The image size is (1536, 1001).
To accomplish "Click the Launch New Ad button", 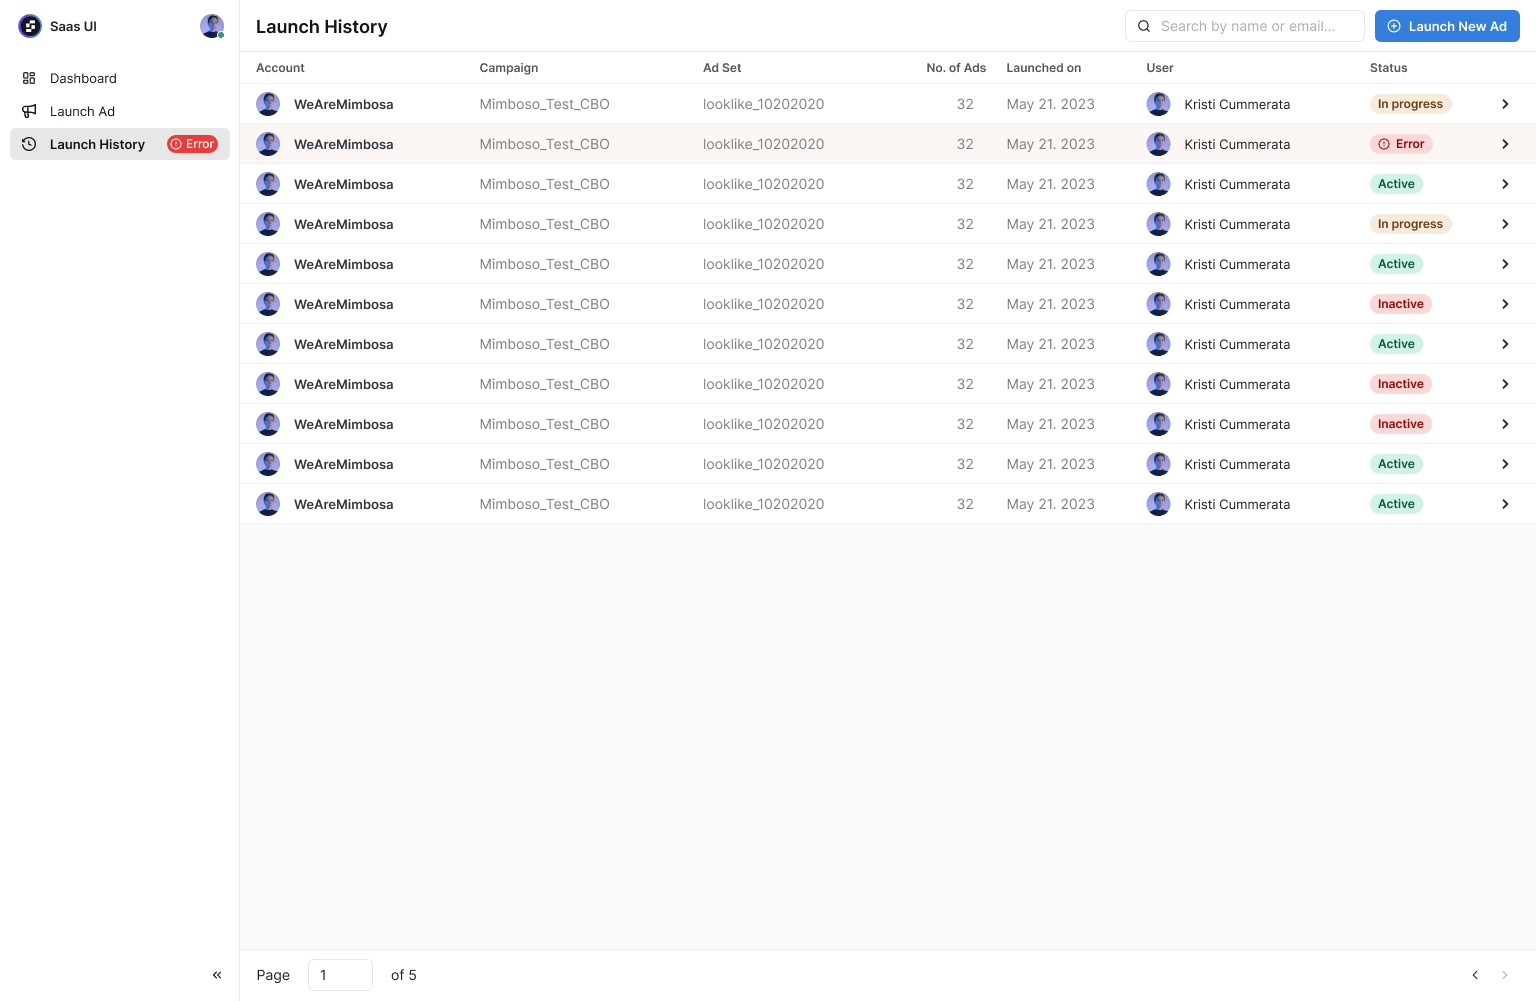I will pos(1447,26).
